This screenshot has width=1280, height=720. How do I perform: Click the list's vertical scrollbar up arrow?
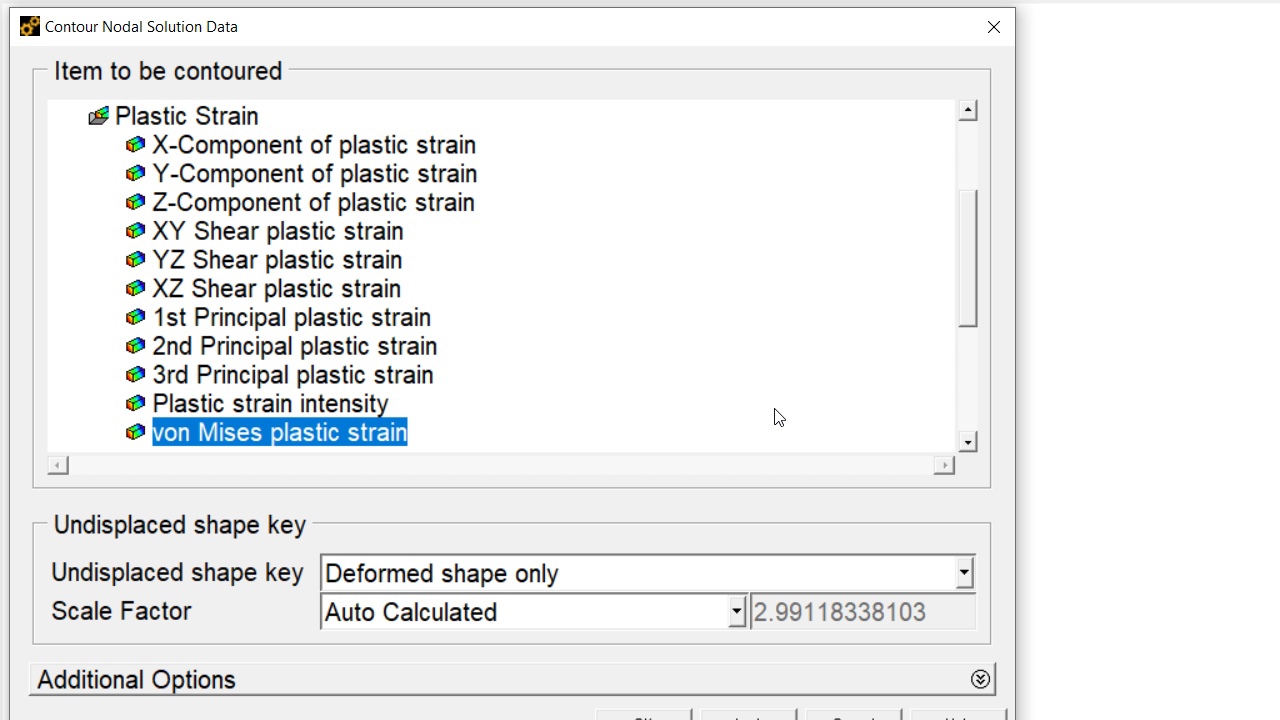click(967, 111)
